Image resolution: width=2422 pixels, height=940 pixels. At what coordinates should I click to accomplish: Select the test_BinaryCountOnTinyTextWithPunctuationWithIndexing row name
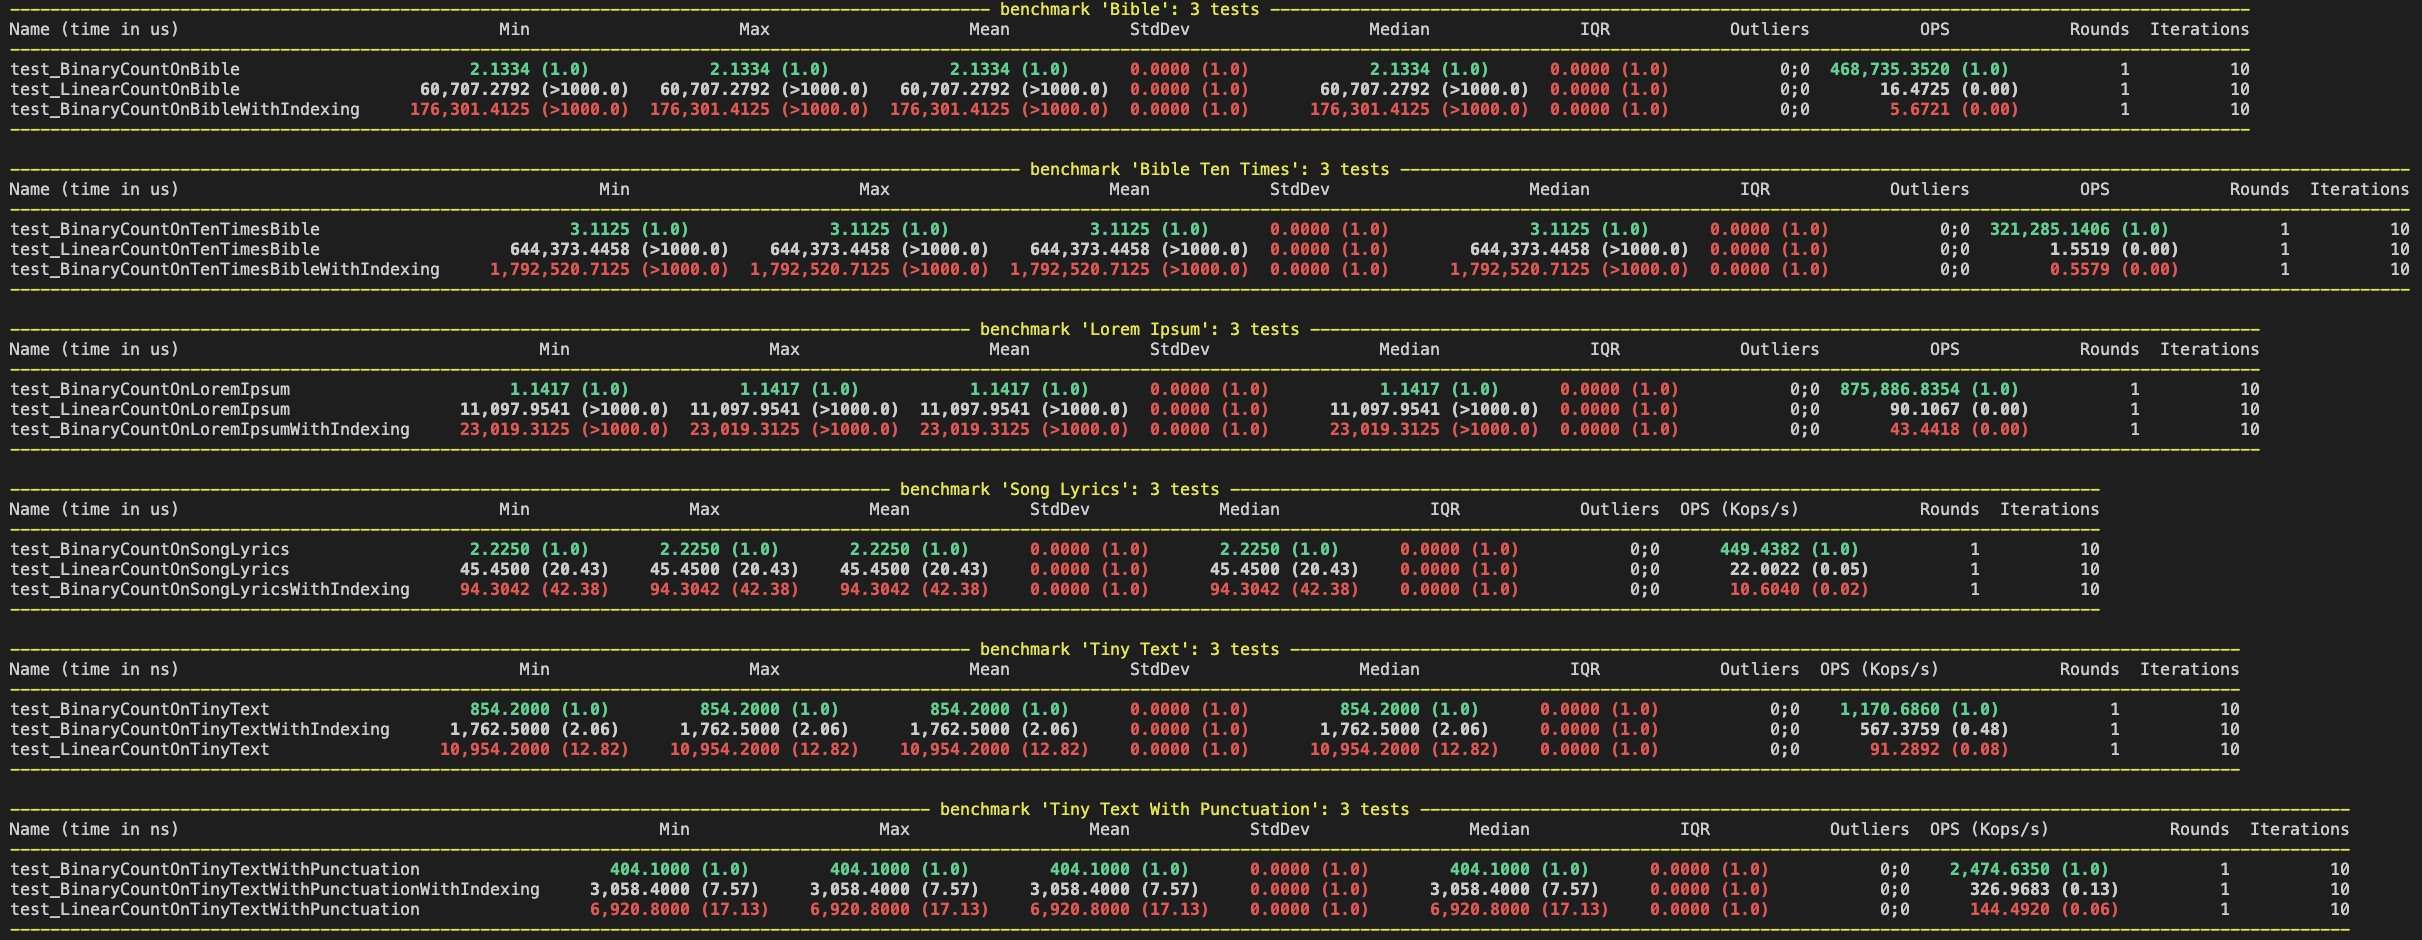[x=275, y=890]
